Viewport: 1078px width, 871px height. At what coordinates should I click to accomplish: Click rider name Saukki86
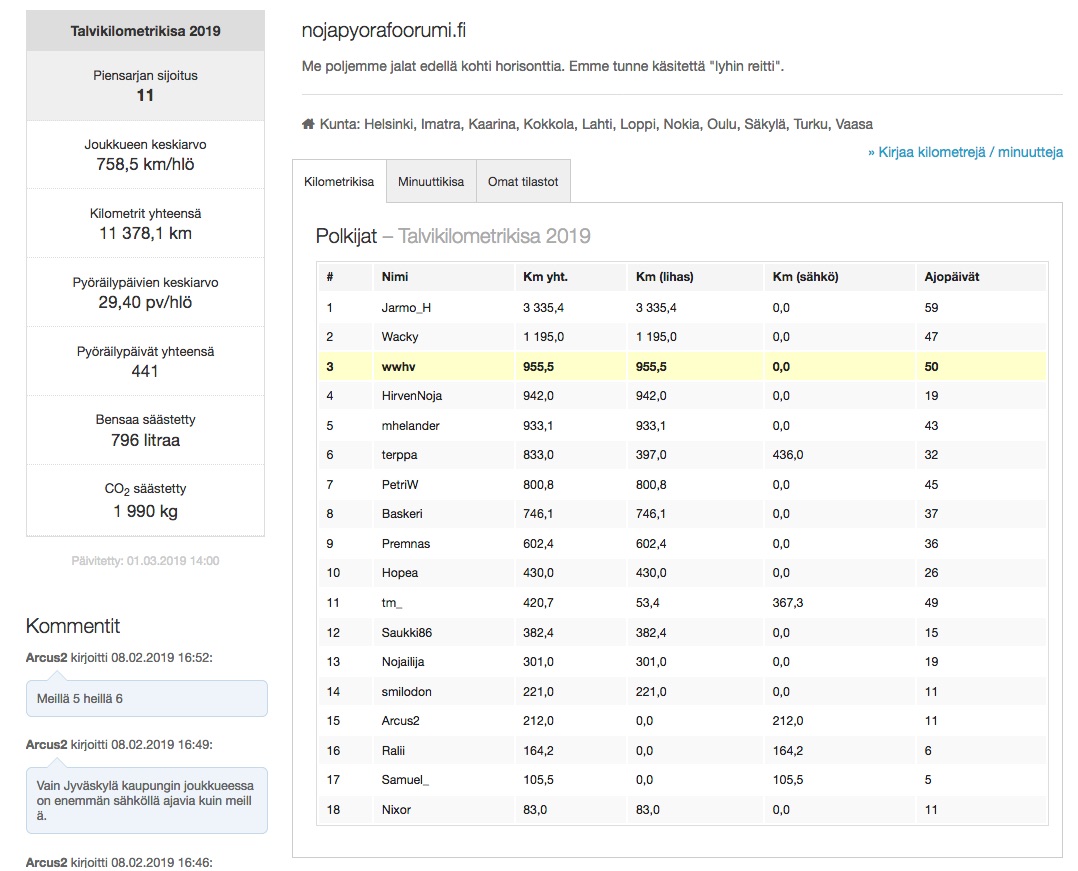pyautogui.click(x=407, y=632)
